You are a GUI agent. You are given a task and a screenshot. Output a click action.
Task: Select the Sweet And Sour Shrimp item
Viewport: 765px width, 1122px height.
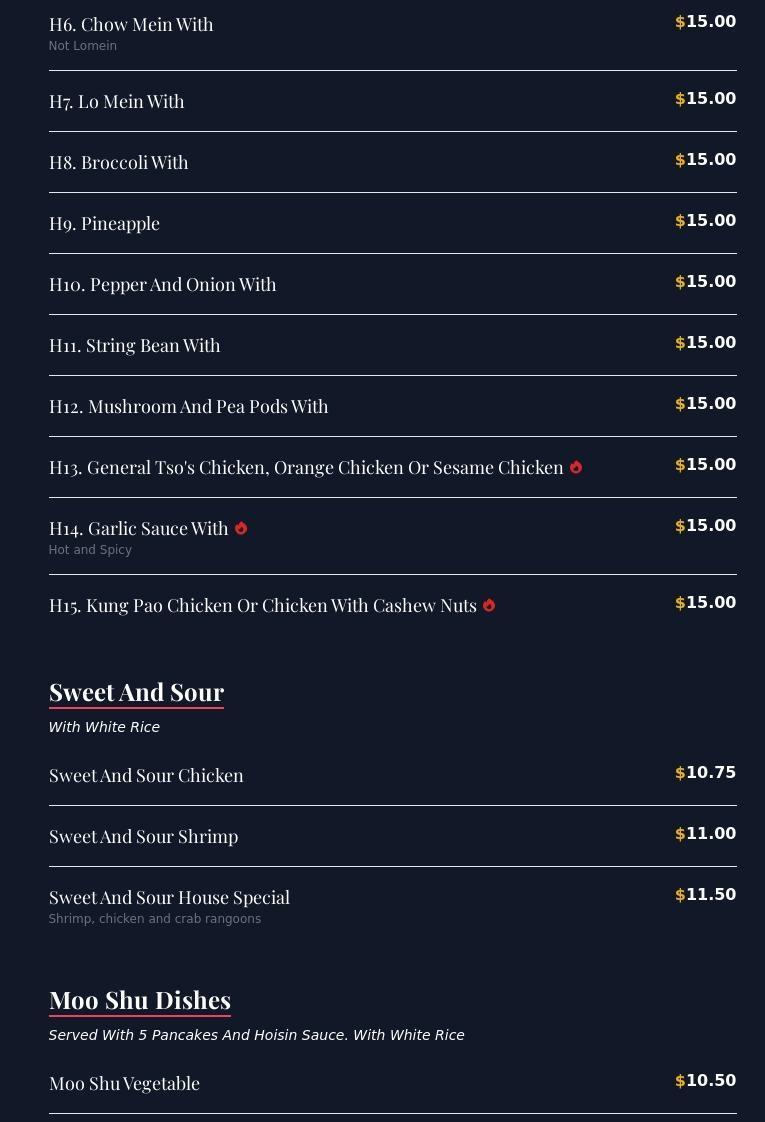pos(144,836)
